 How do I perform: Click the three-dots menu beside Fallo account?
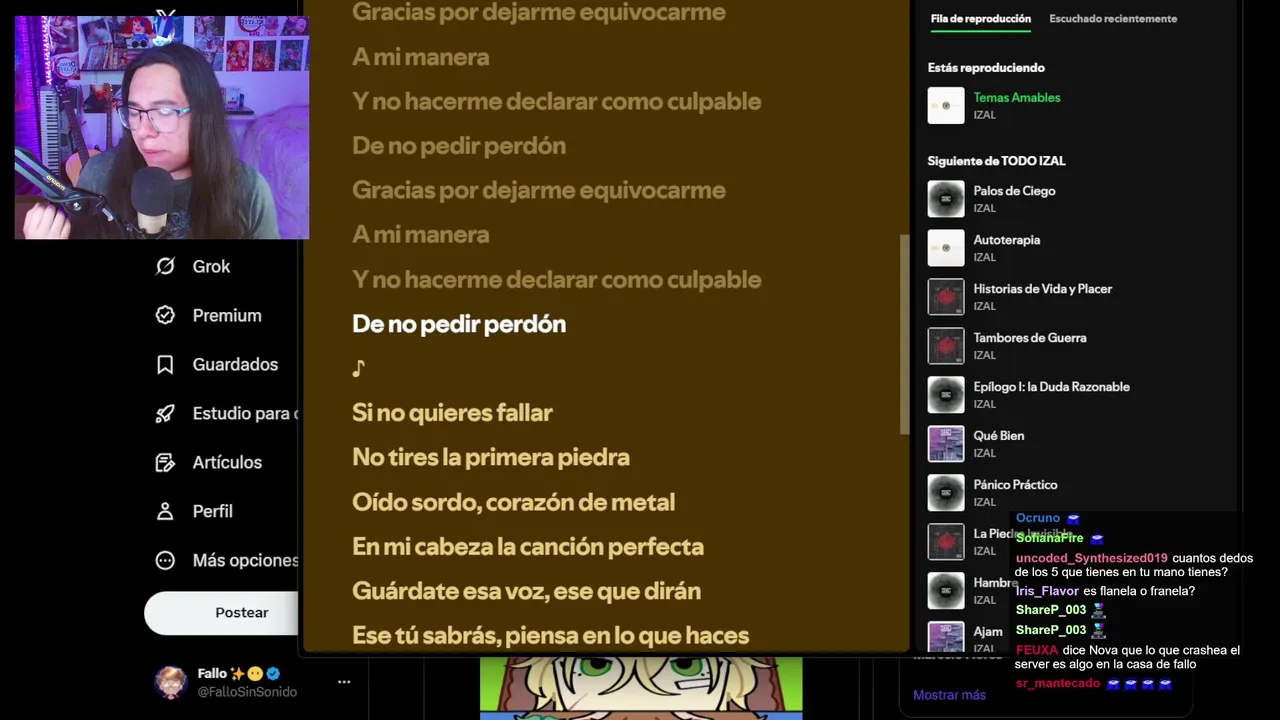coord(344,682)
